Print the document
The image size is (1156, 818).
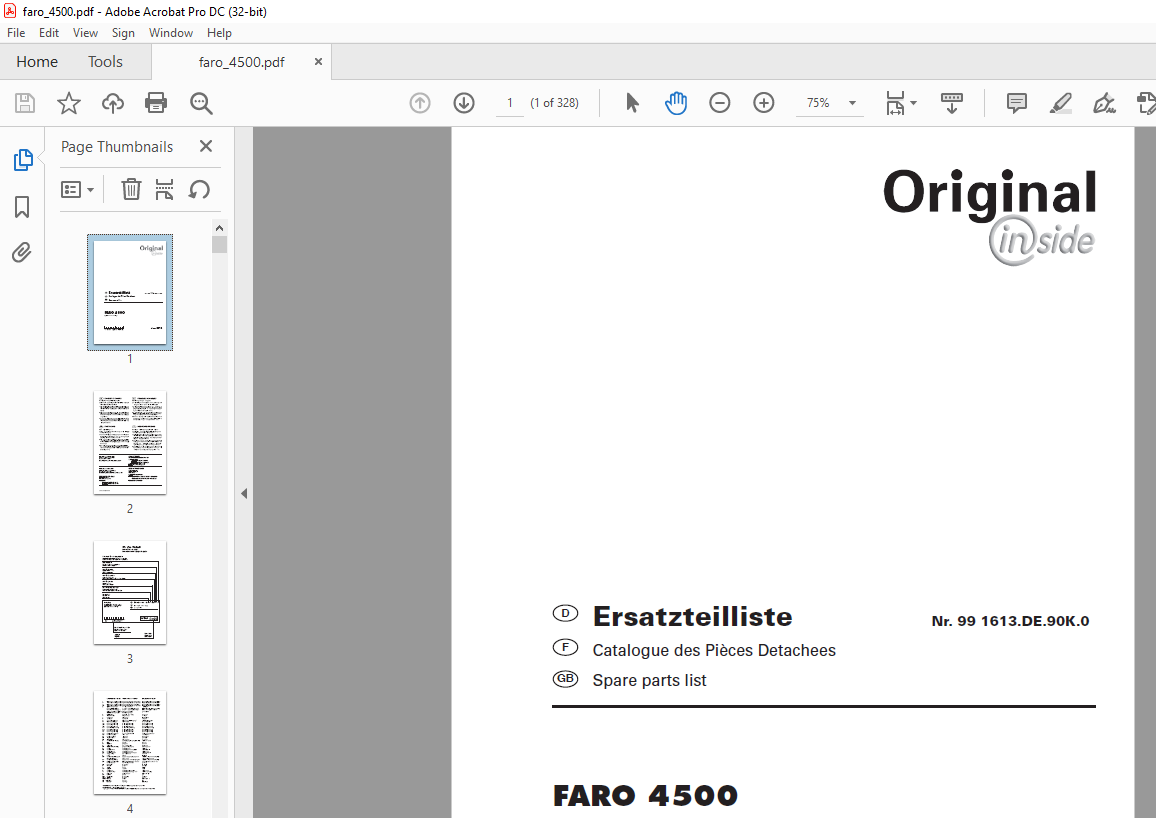pyautogui.click(x=156, y=103)
